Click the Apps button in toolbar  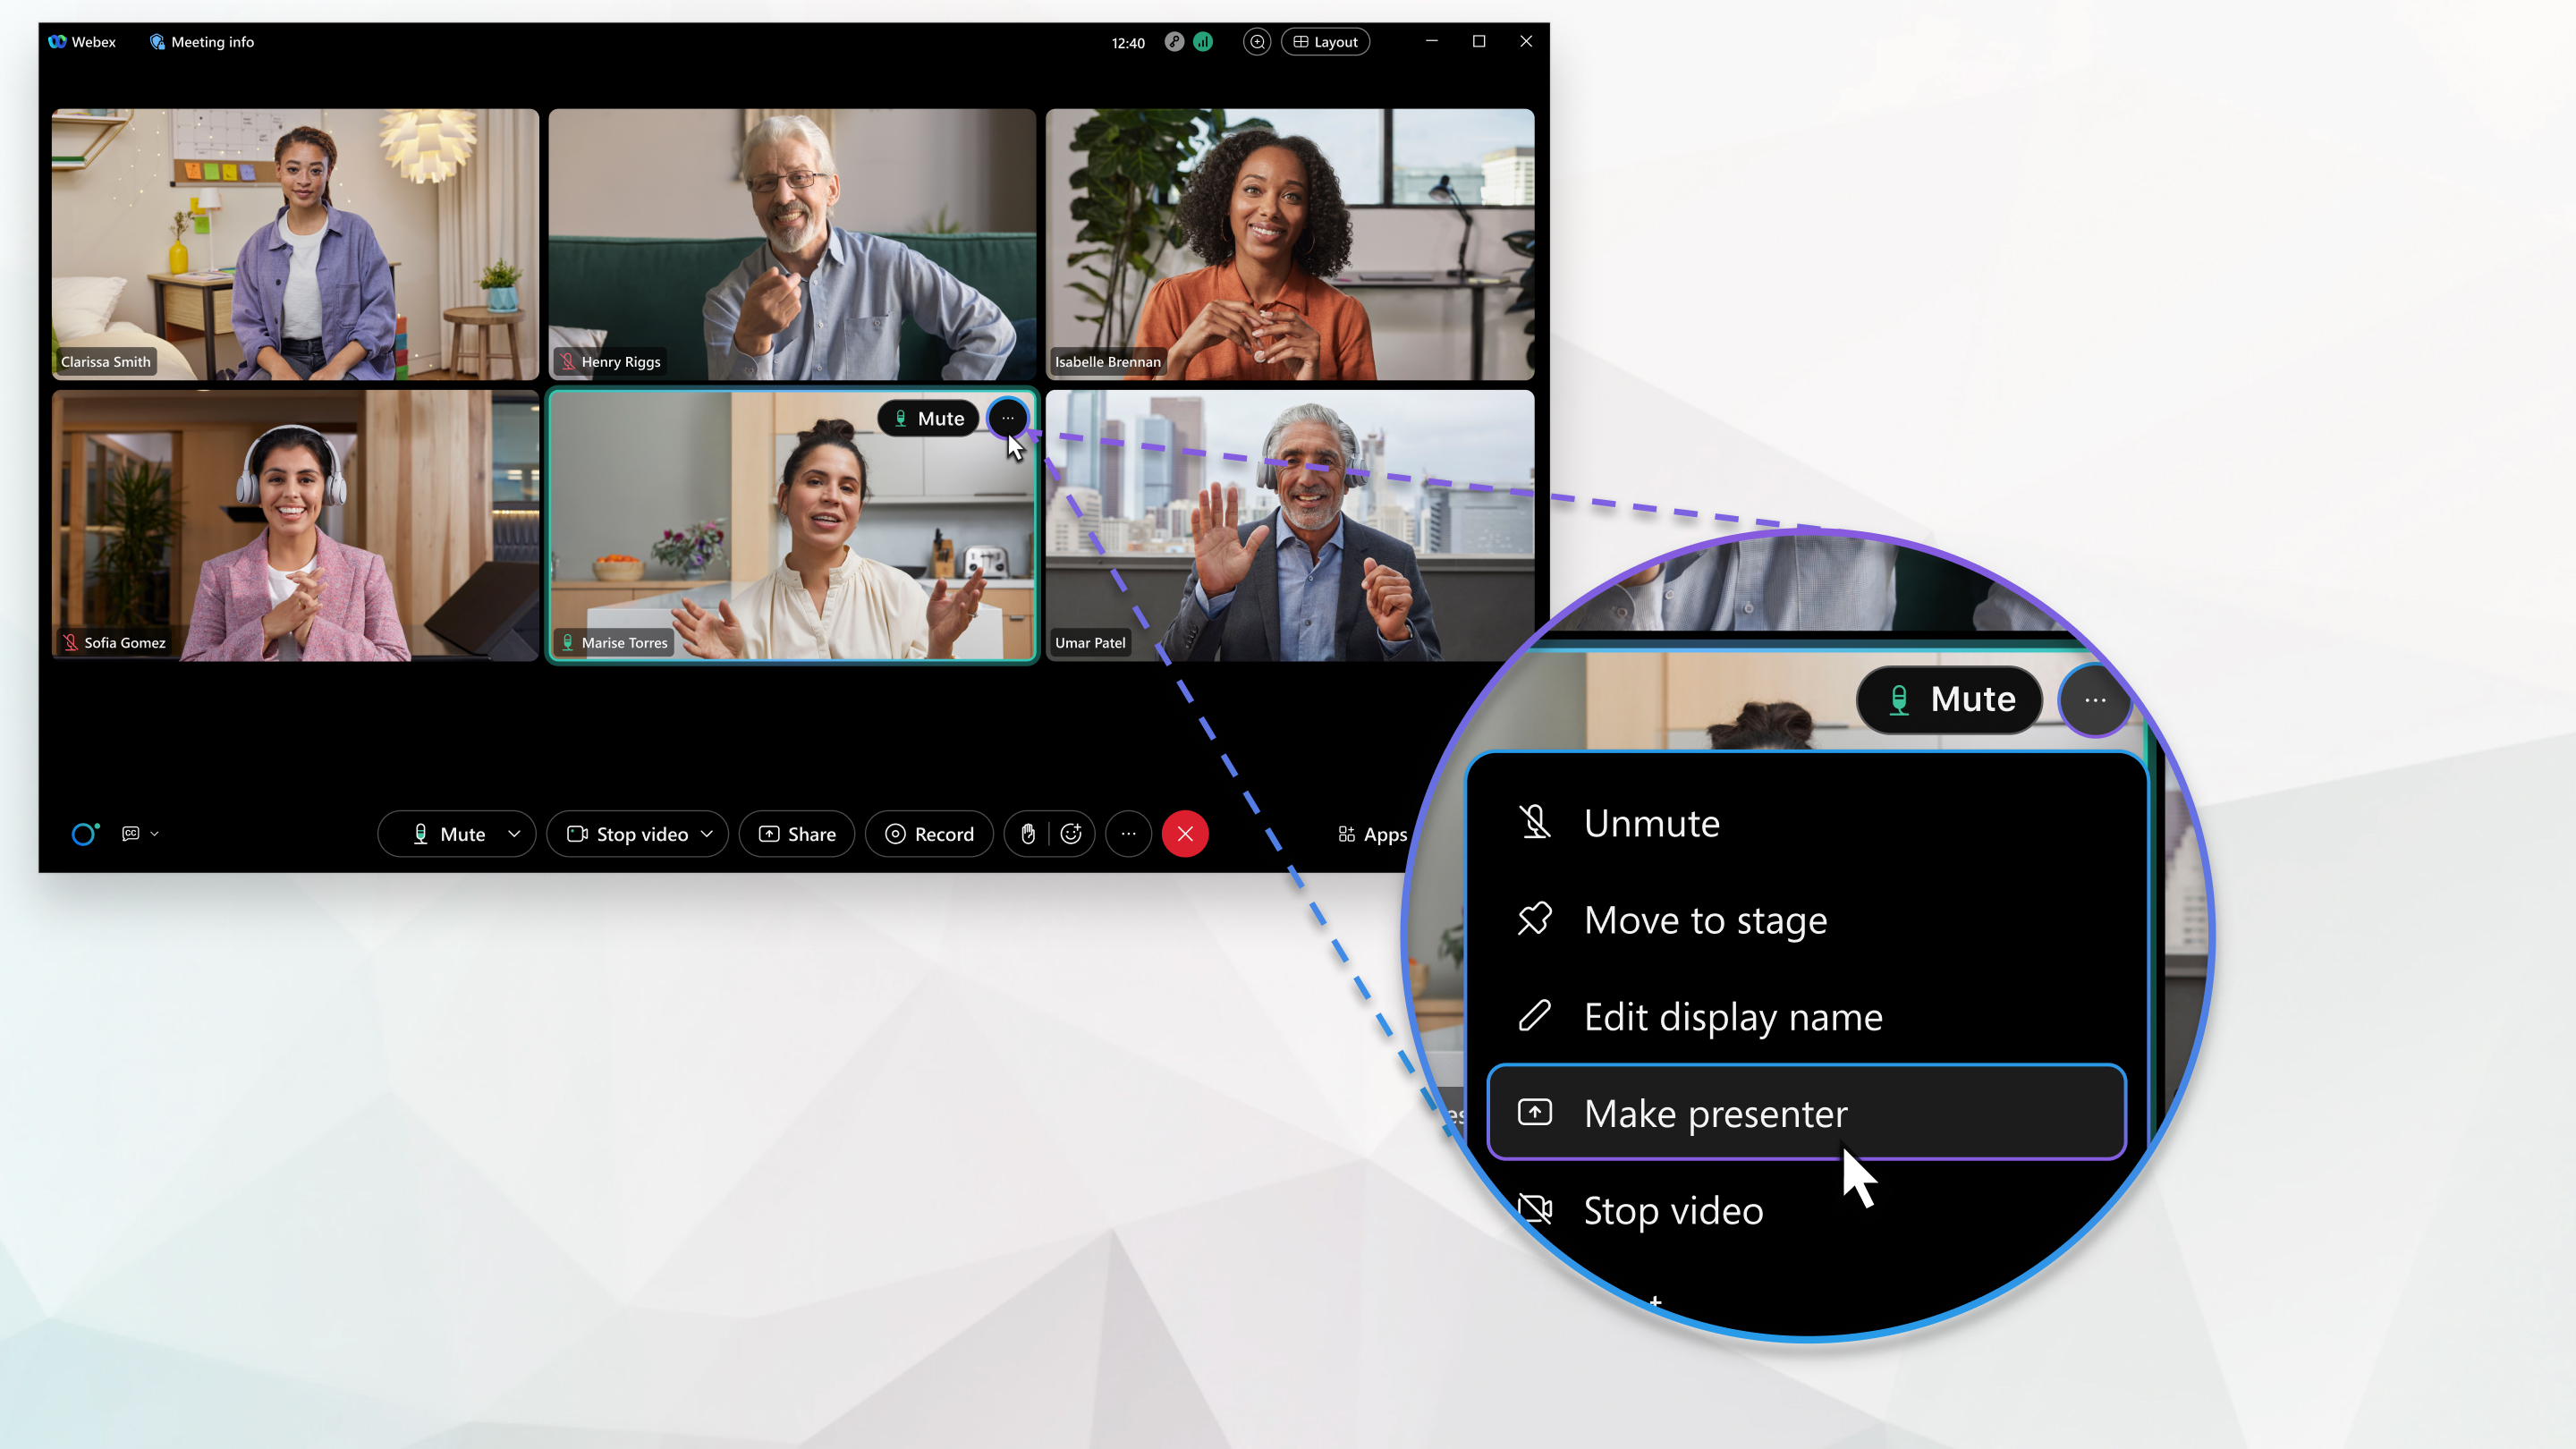pos(1371,834)
